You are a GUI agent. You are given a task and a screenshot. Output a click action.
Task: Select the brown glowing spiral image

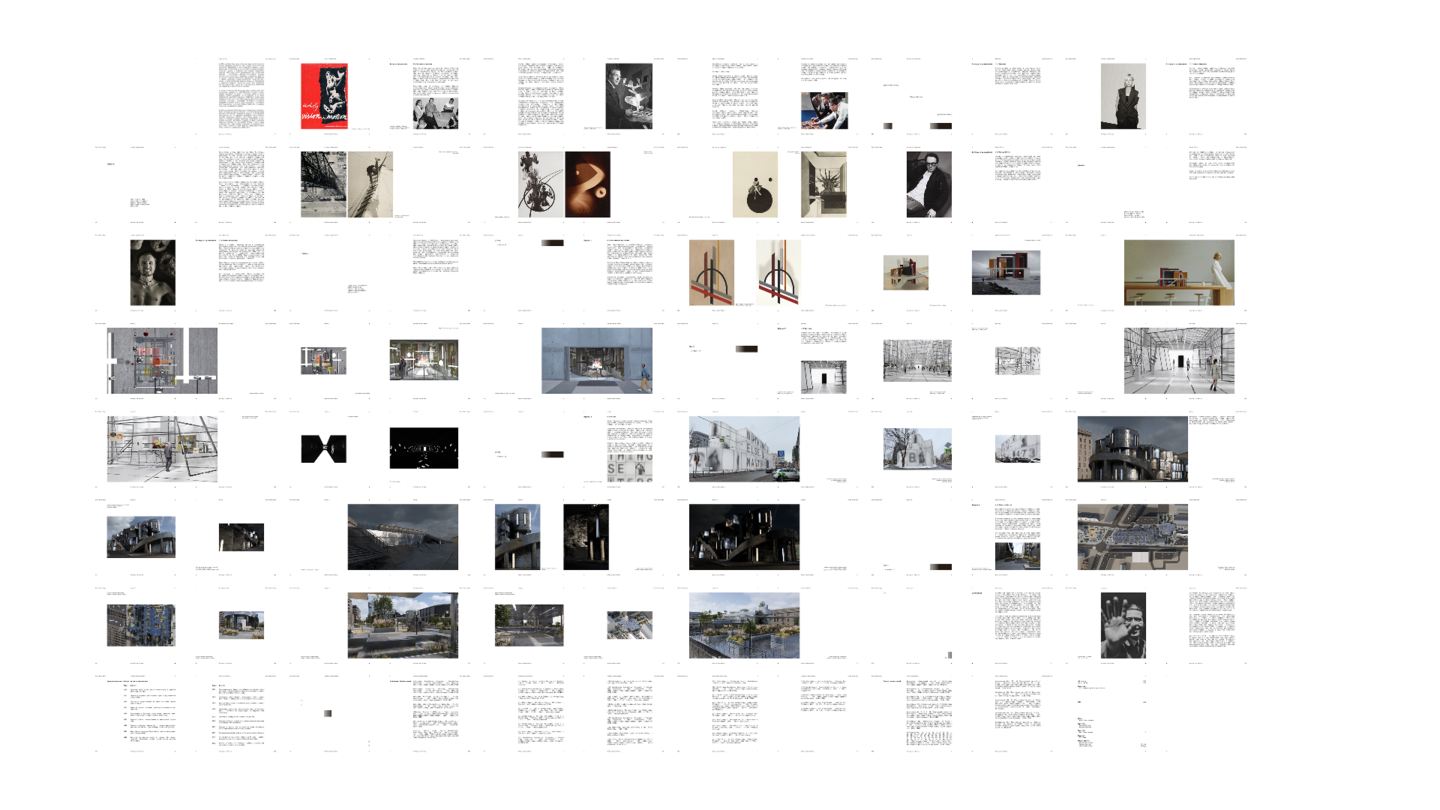pyautogui.click(x=587, y=184)
